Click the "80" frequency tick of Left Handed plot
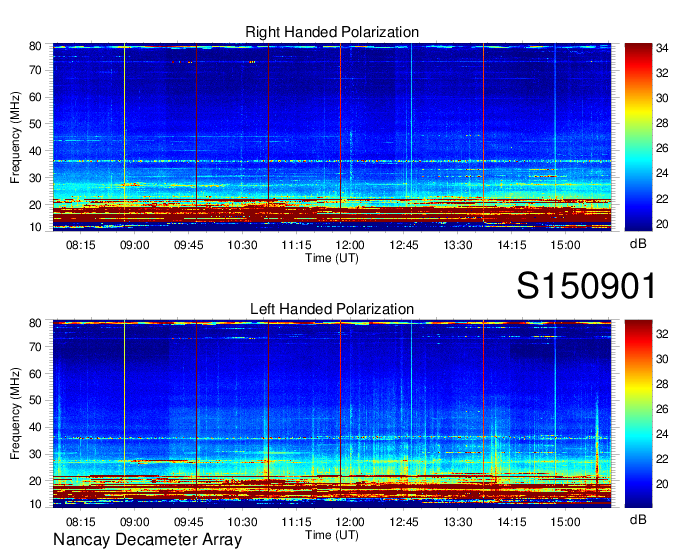The width and height of the screenshot is (680, 552). tap(35, 323)
